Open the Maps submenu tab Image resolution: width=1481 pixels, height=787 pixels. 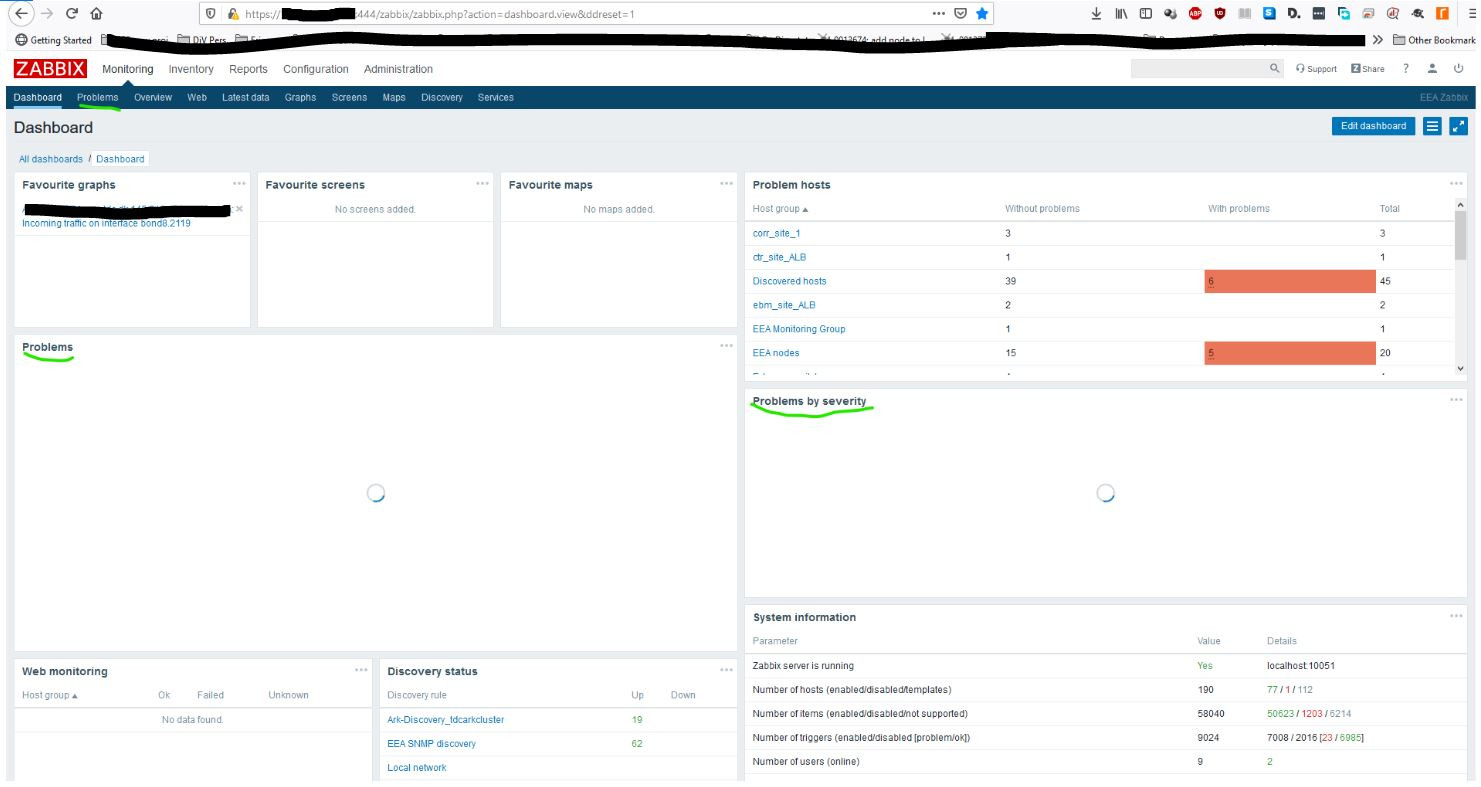(394, 97)
